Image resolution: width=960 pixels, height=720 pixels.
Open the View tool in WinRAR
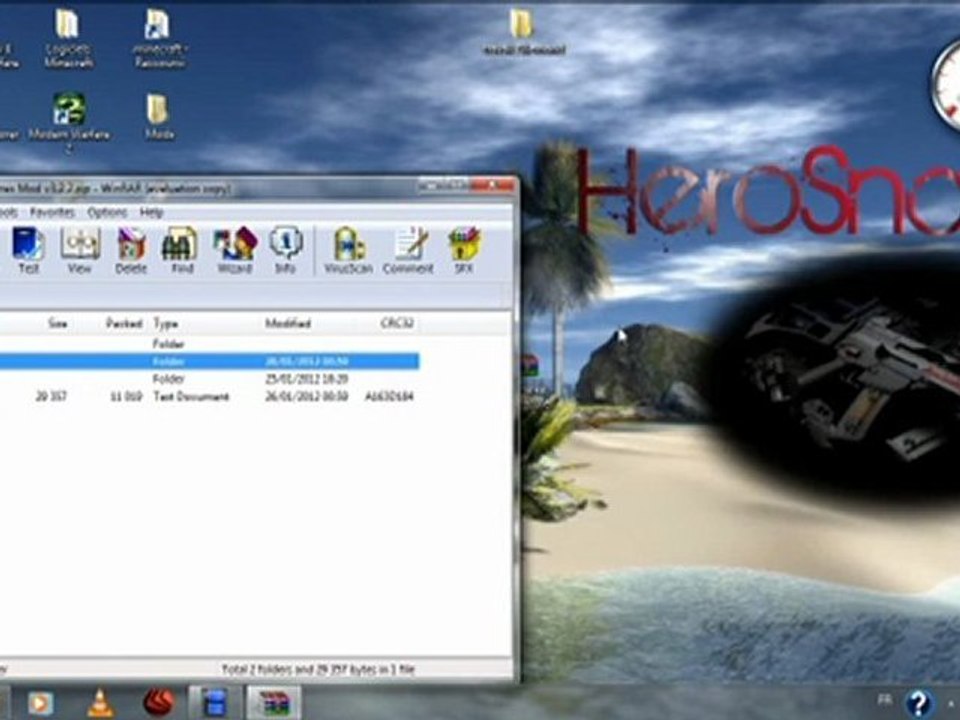point(80,250)
